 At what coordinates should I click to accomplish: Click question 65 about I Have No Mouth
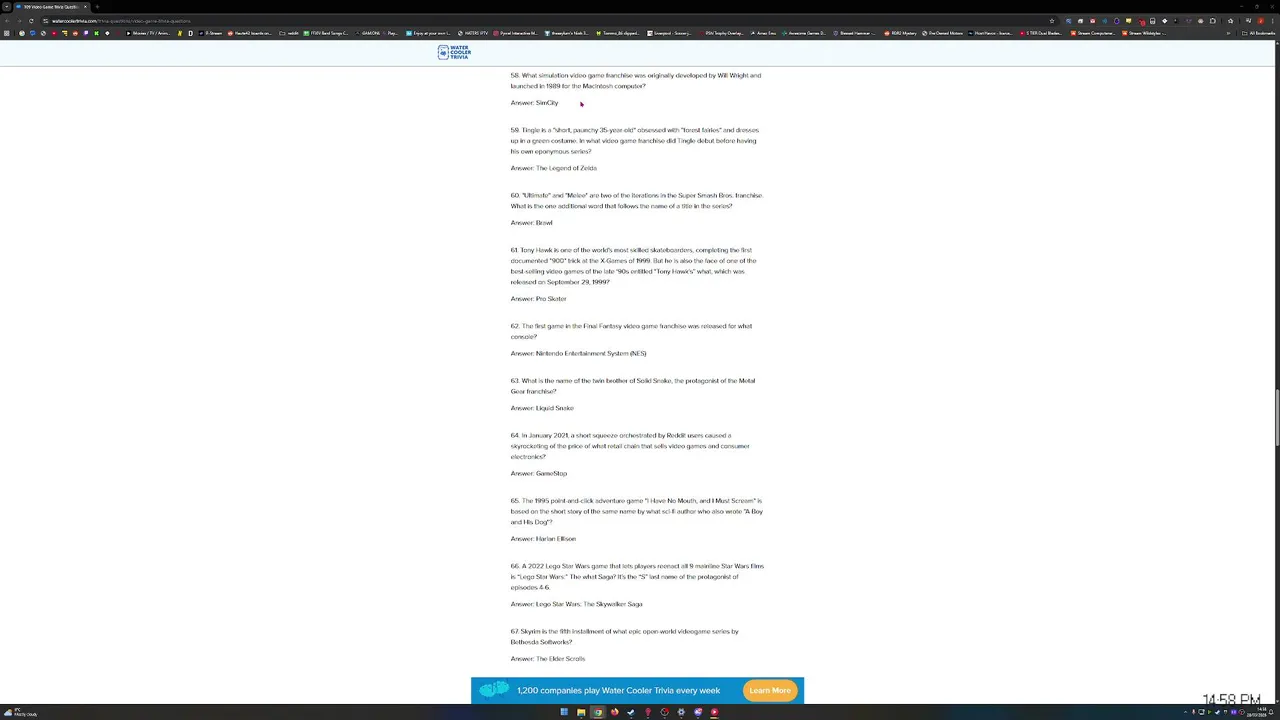click(x=636, y=511)
